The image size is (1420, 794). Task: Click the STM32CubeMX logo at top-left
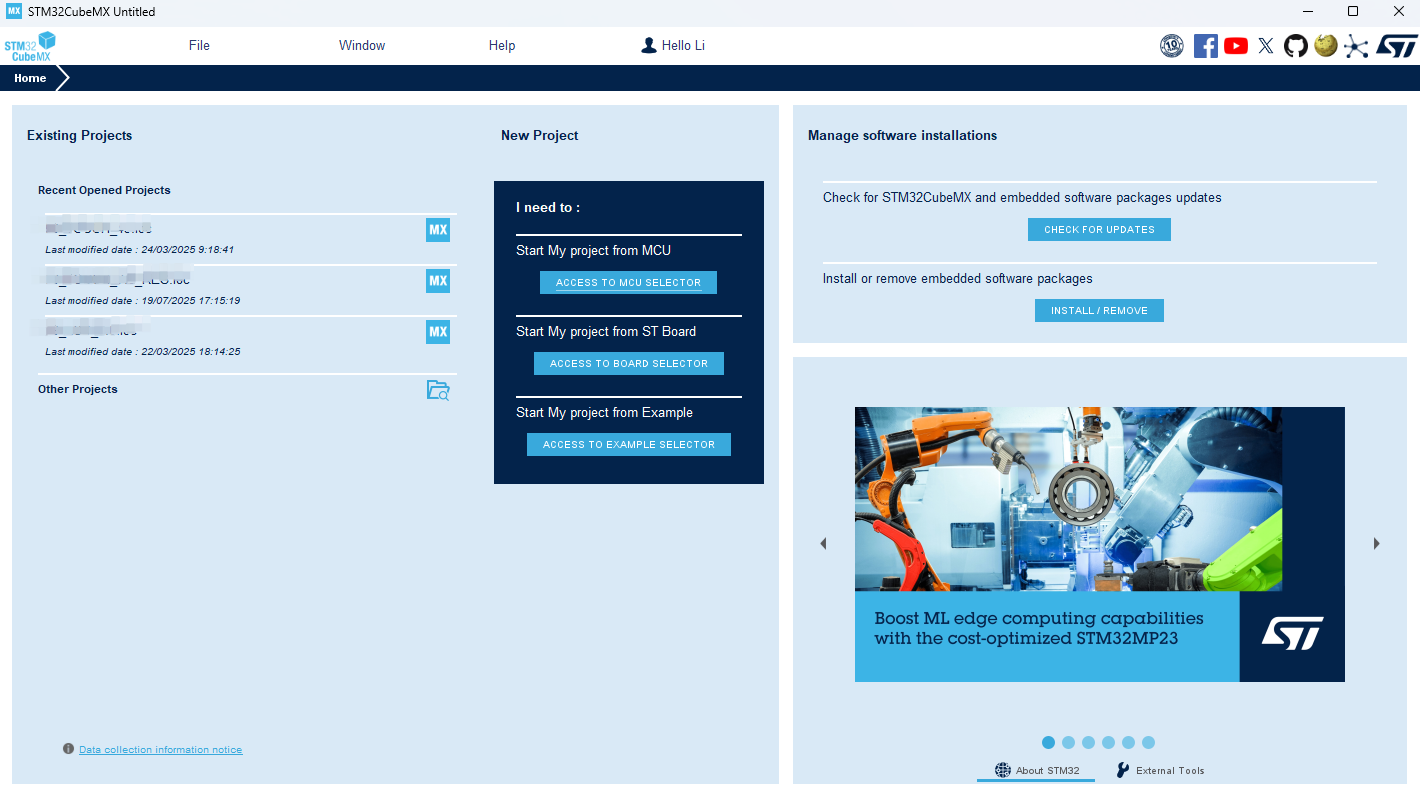30,46
